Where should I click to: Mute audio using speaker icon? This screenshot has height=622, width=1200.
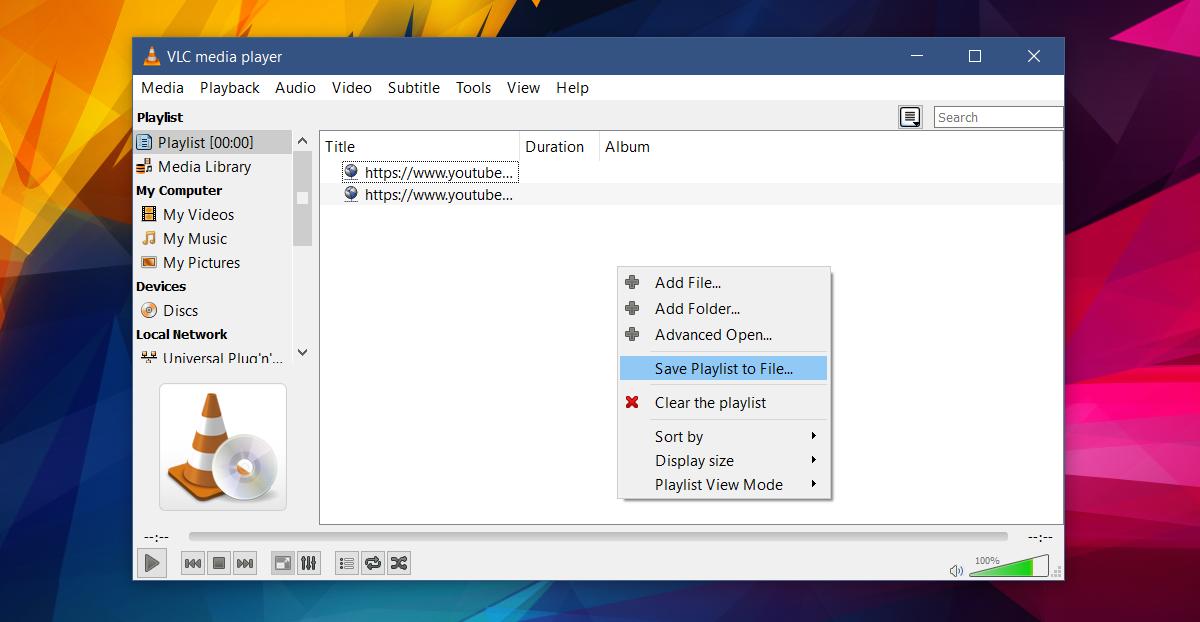point(956,570)
